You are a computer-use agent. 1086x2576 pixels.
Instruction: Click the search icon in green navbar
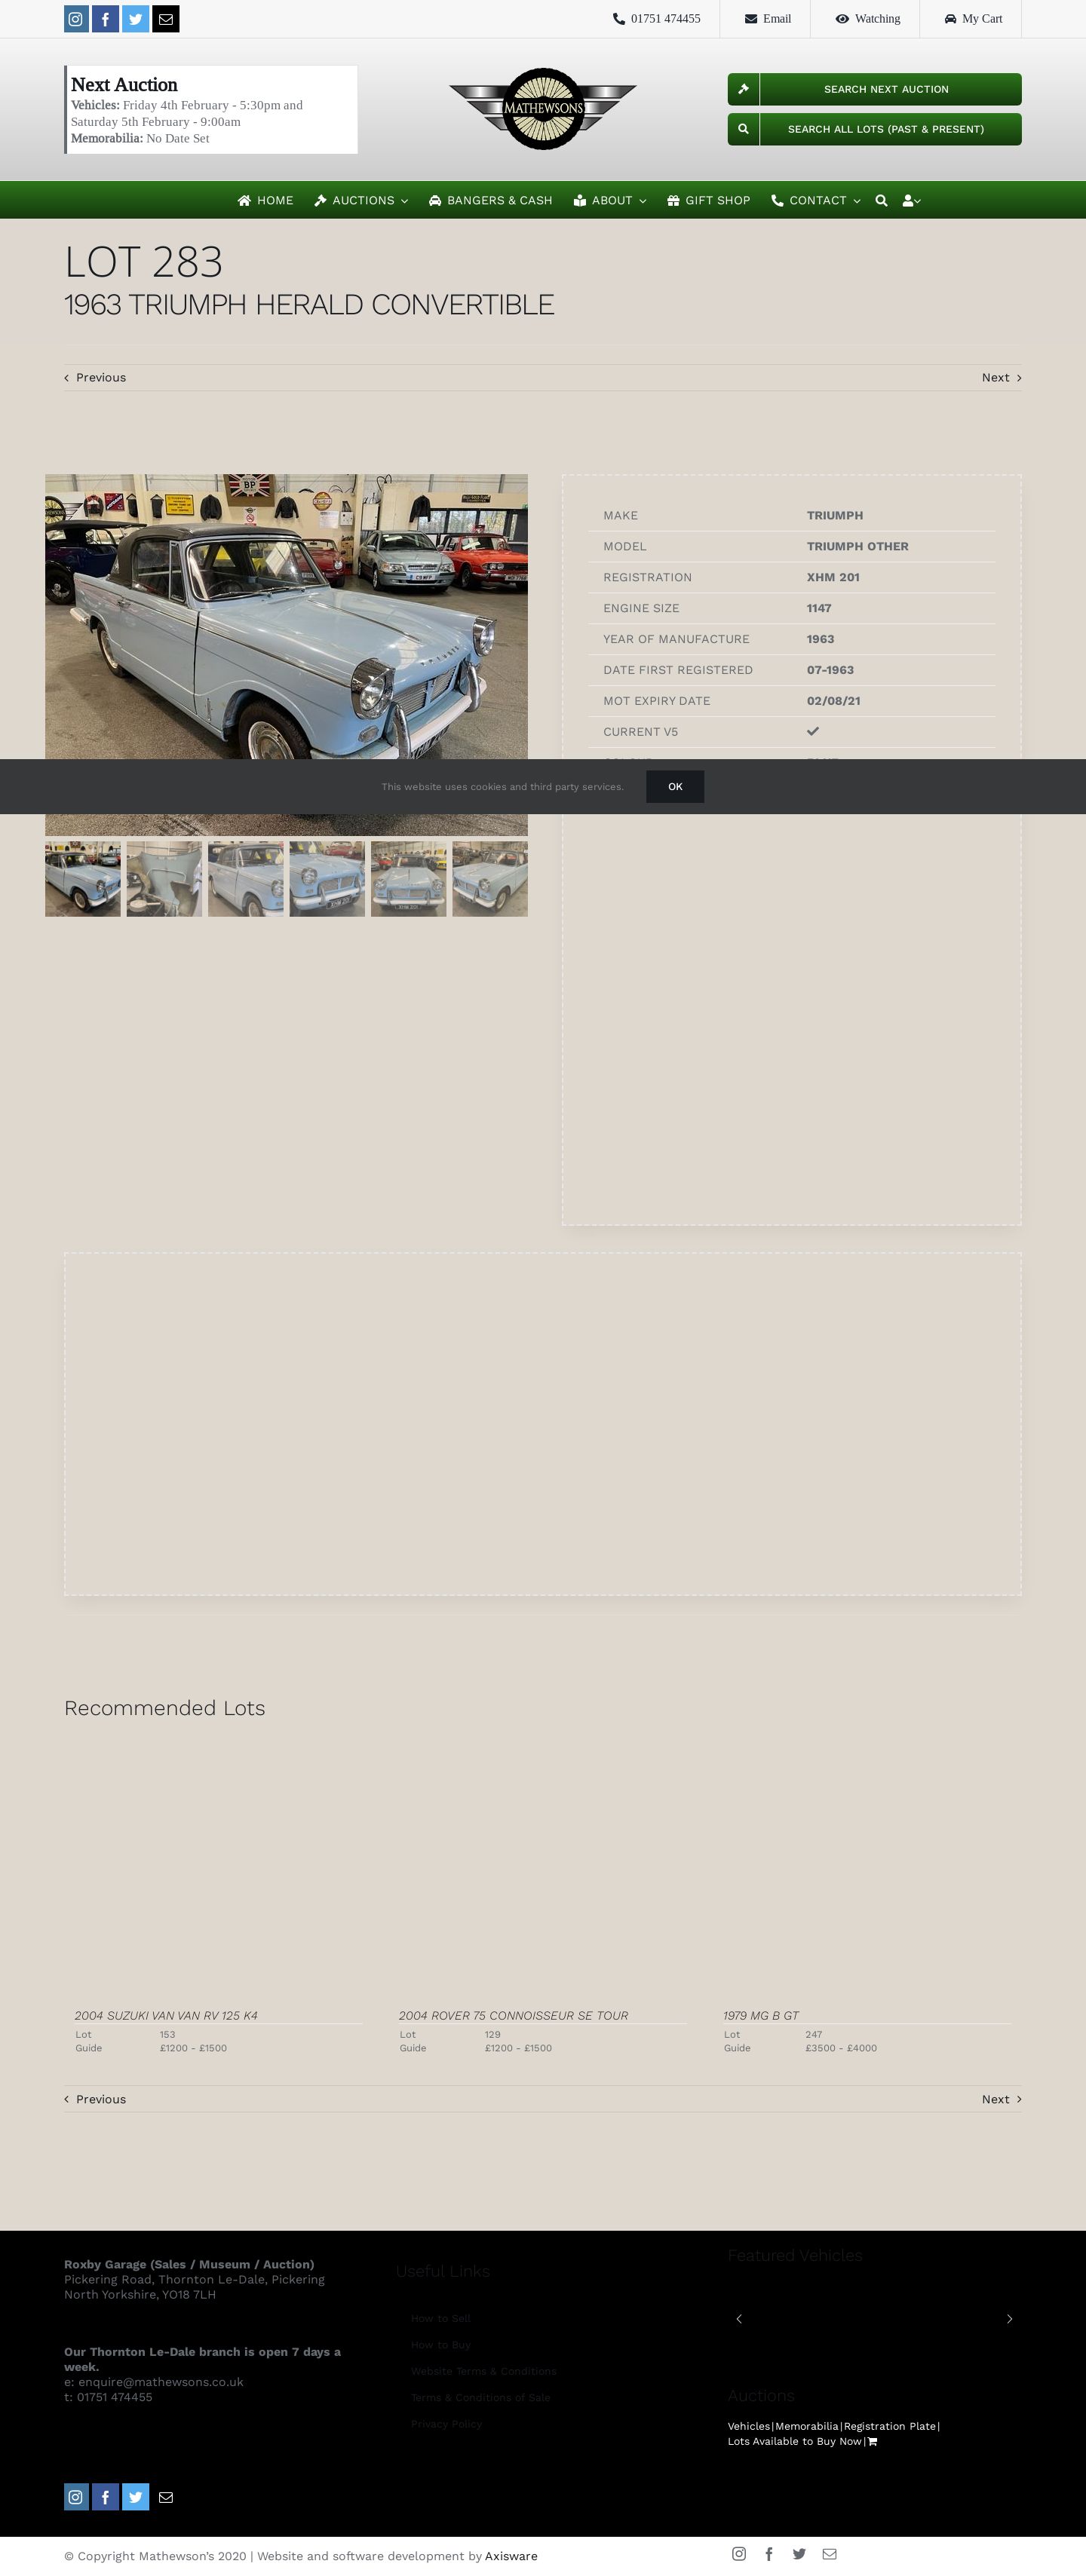pyautogui.click(x=881, y=200)
